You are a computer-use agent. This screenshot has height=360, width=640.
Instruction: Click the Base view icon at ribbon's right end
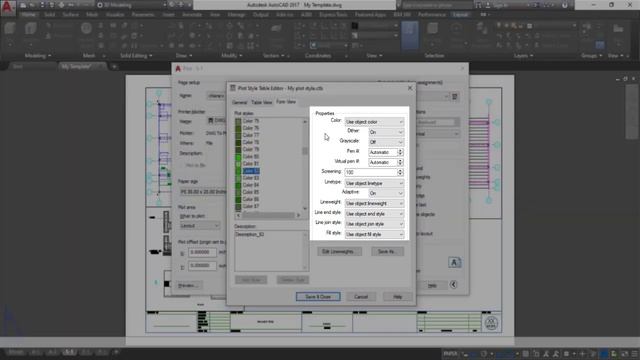[618, 28]
